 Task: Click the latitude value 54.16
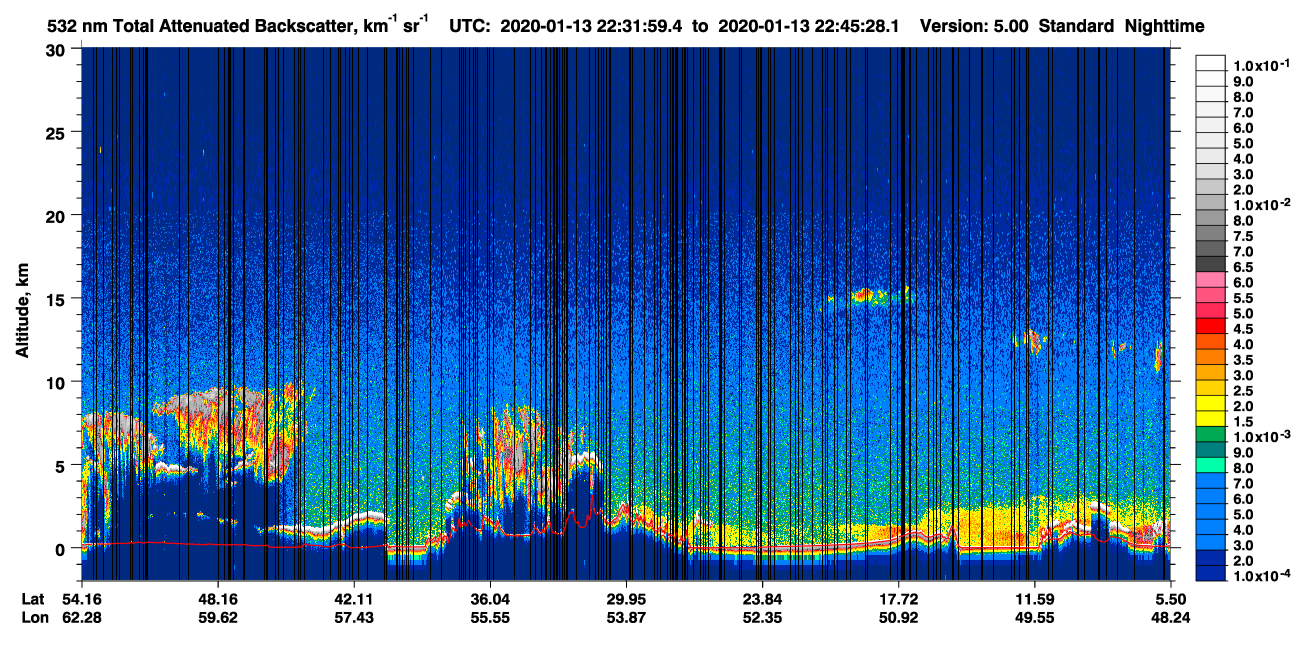click(x=82, y=599)
